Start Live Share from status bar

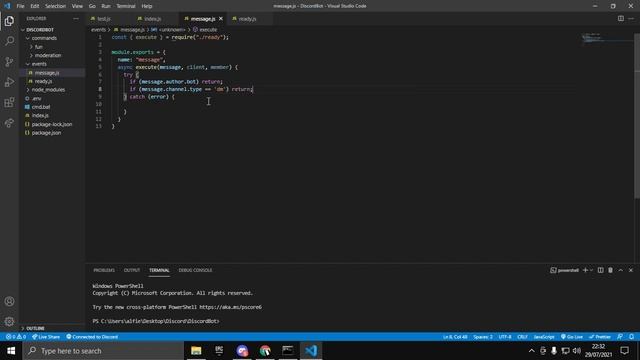[x=46, y=337]
